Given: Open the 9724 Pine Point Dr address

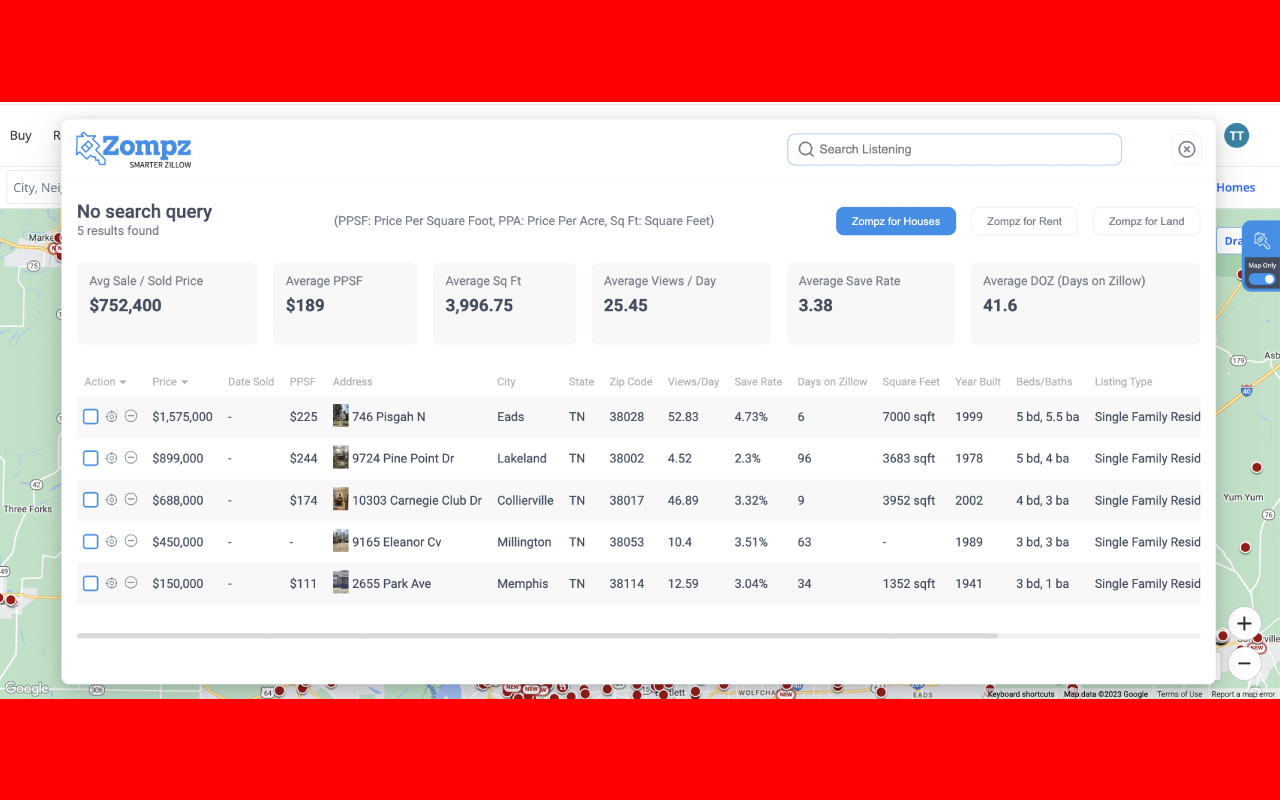Looking at the screenshot, I should point(403,458).
